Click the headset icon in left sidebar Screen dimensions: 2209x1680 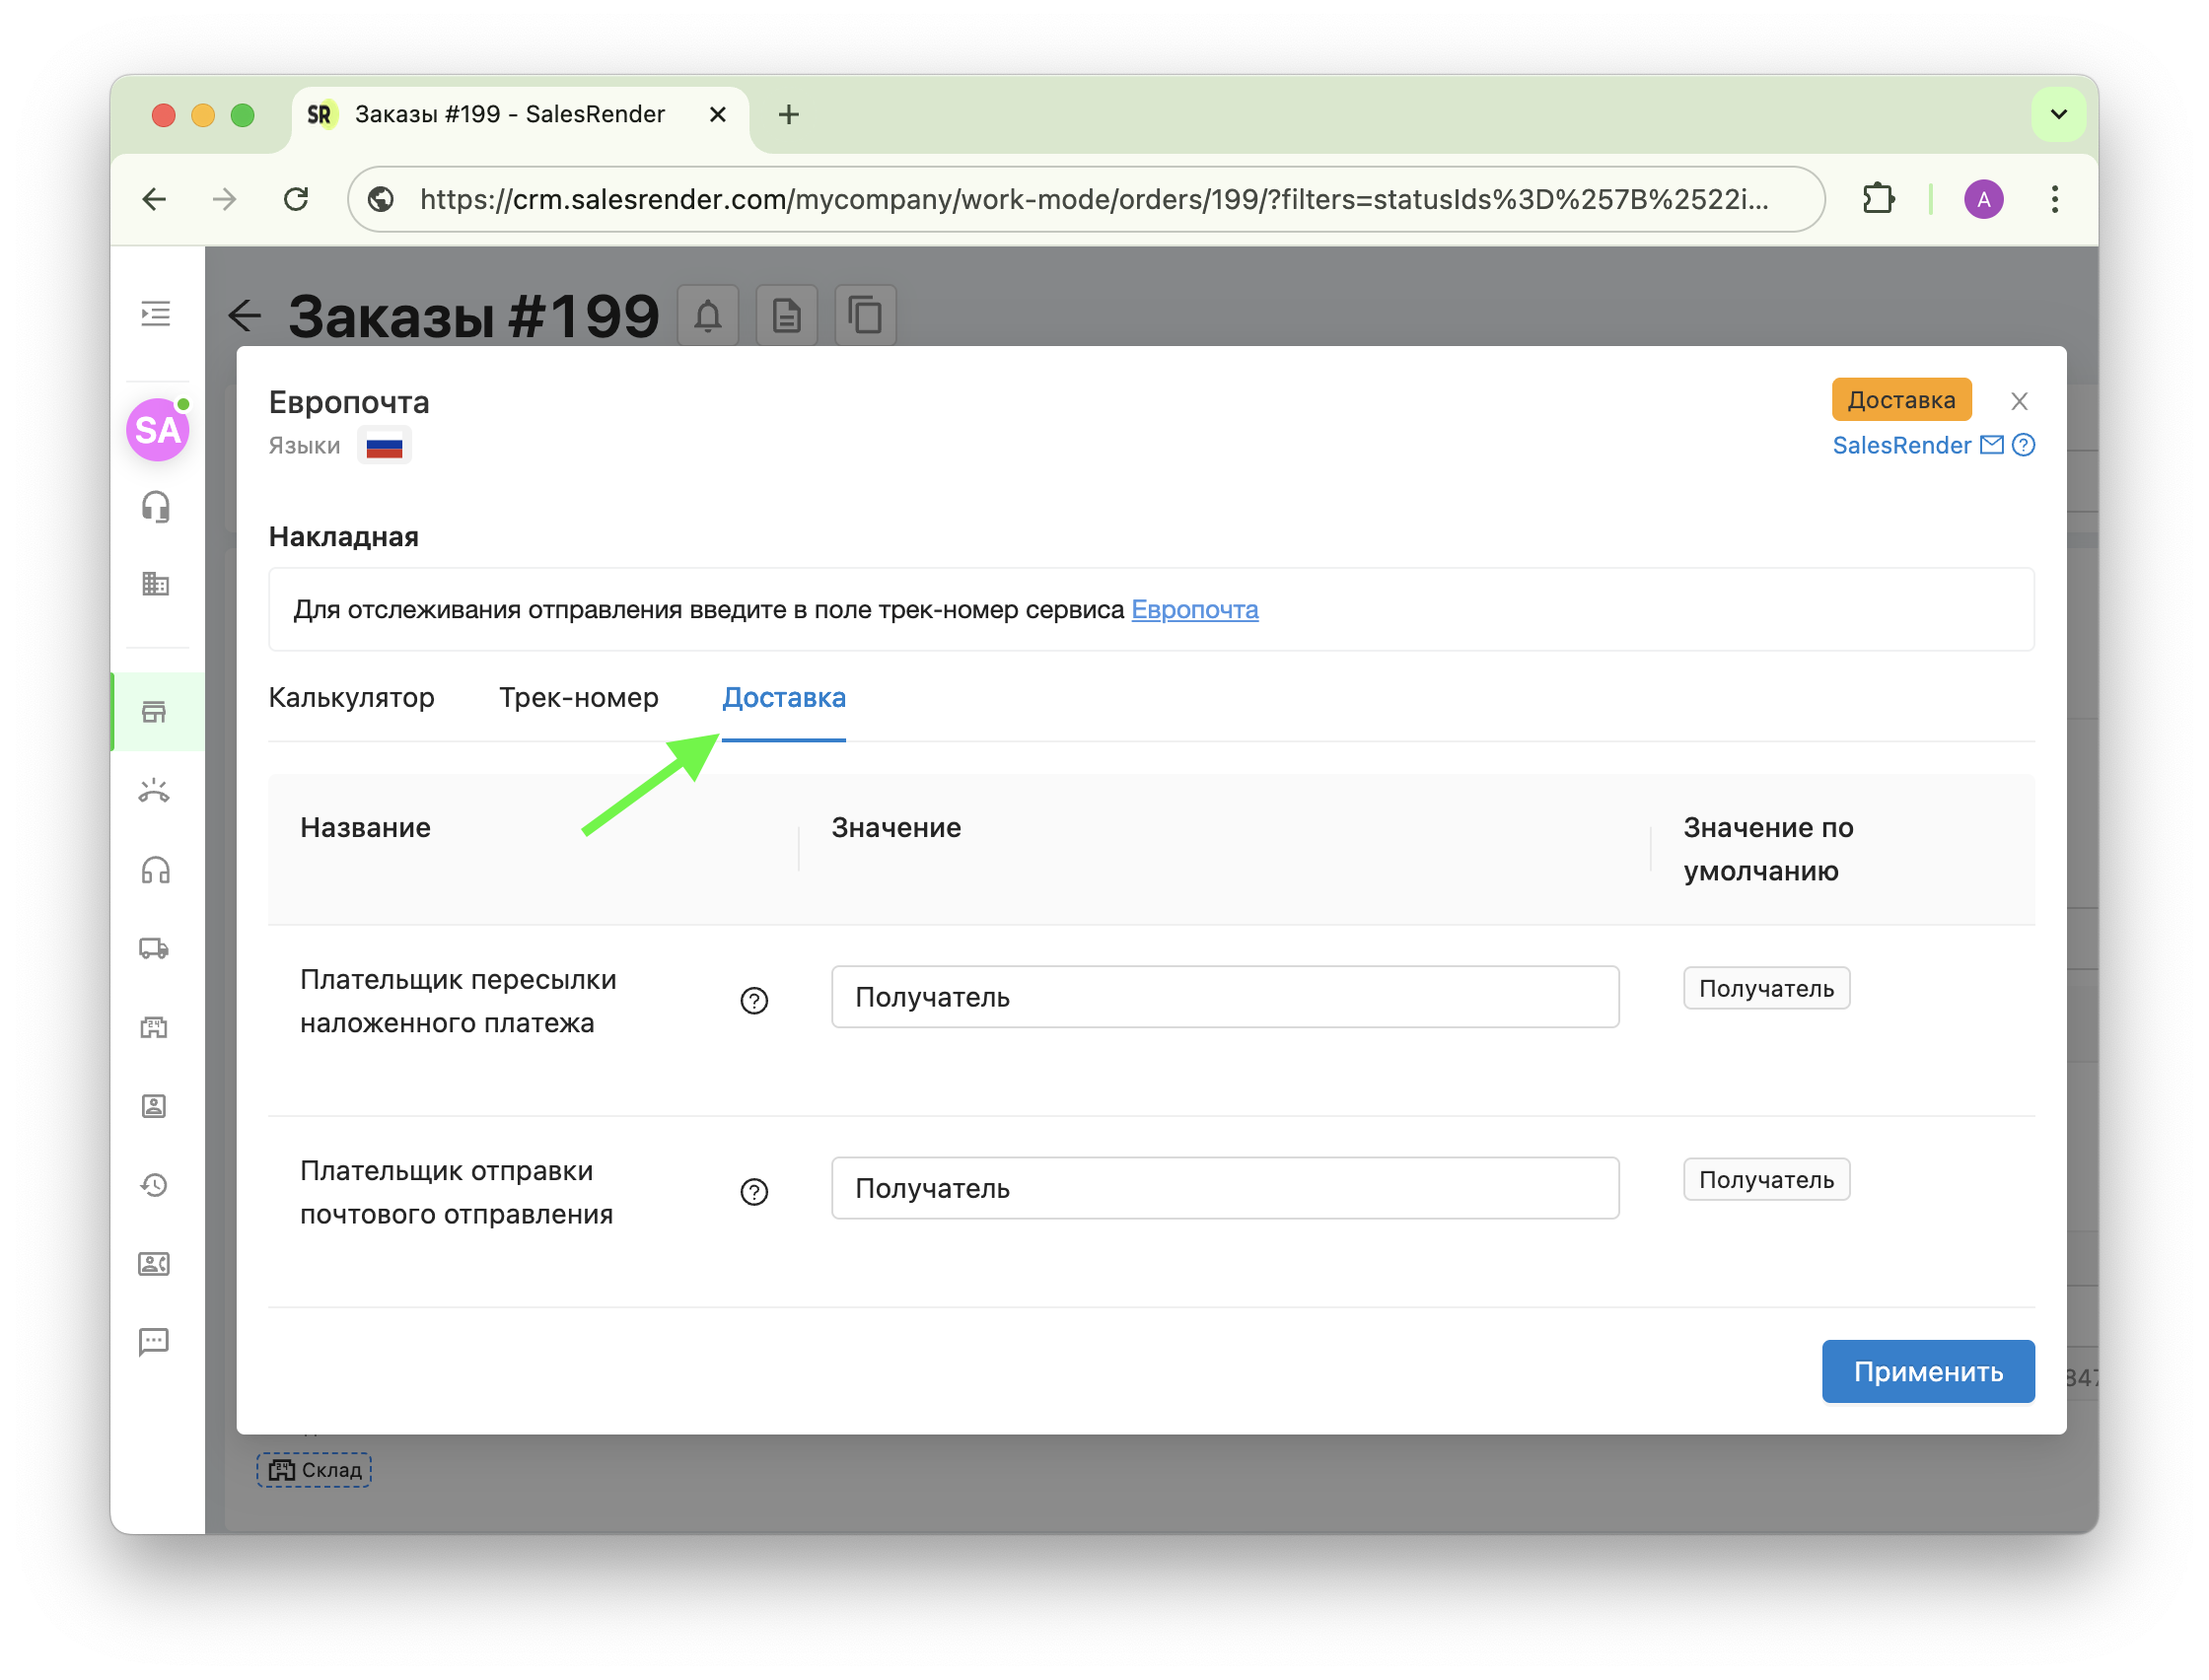[155, 507]
